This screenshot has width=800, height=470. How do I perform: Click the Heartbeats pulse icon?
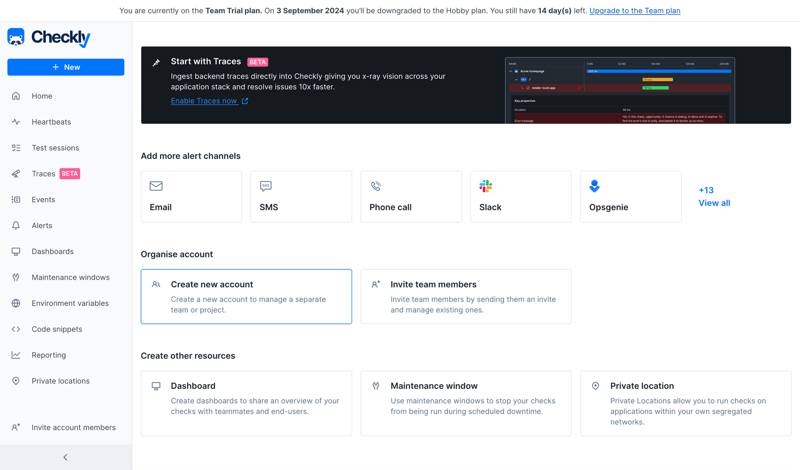tap(16, 122)
